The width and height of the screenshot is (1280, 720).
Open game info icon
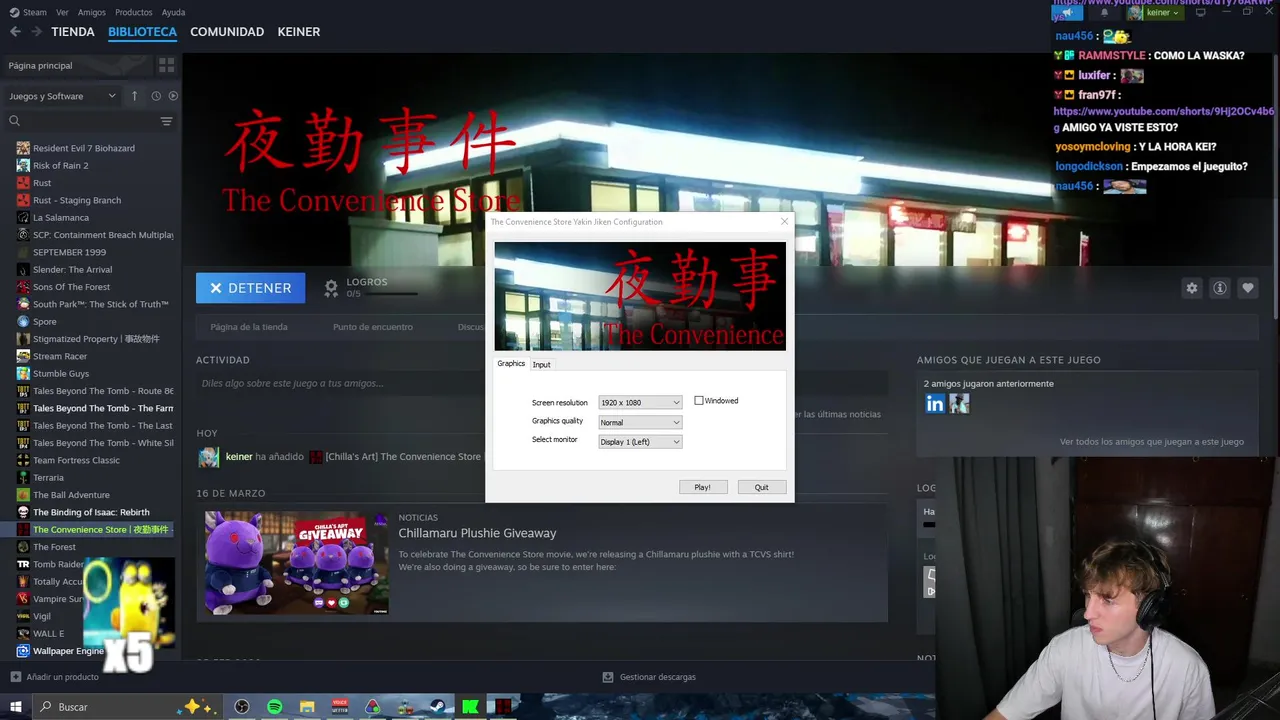1220,288
